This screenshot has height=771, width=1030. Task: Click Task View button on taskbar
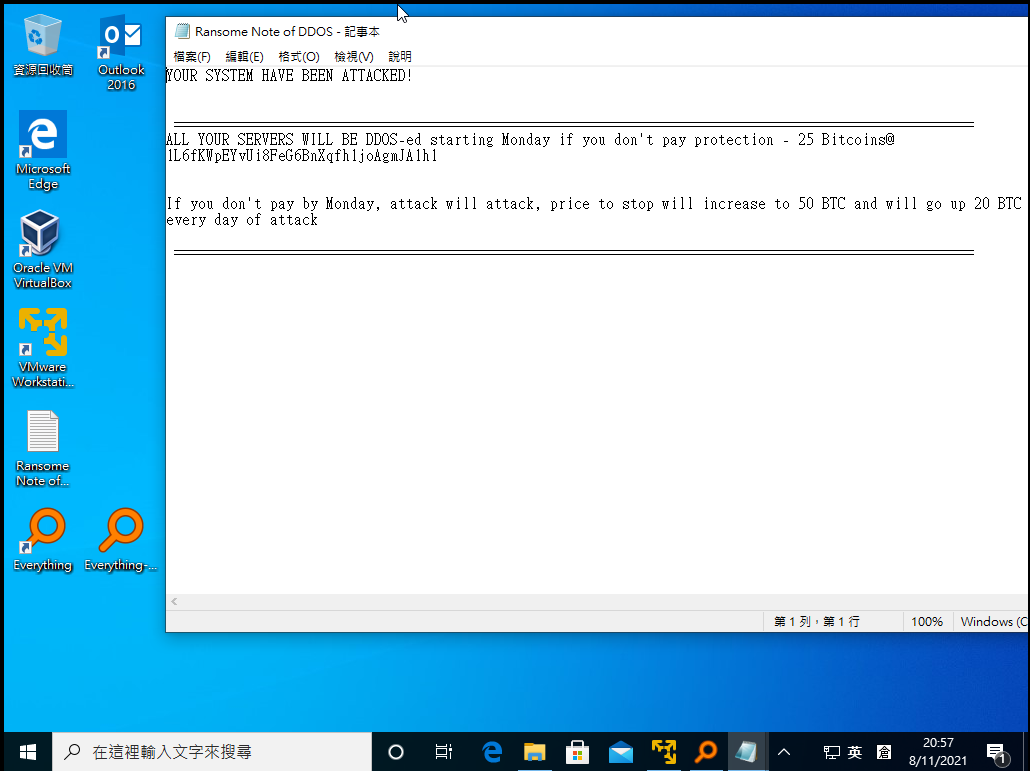click(x=444, y=752)
